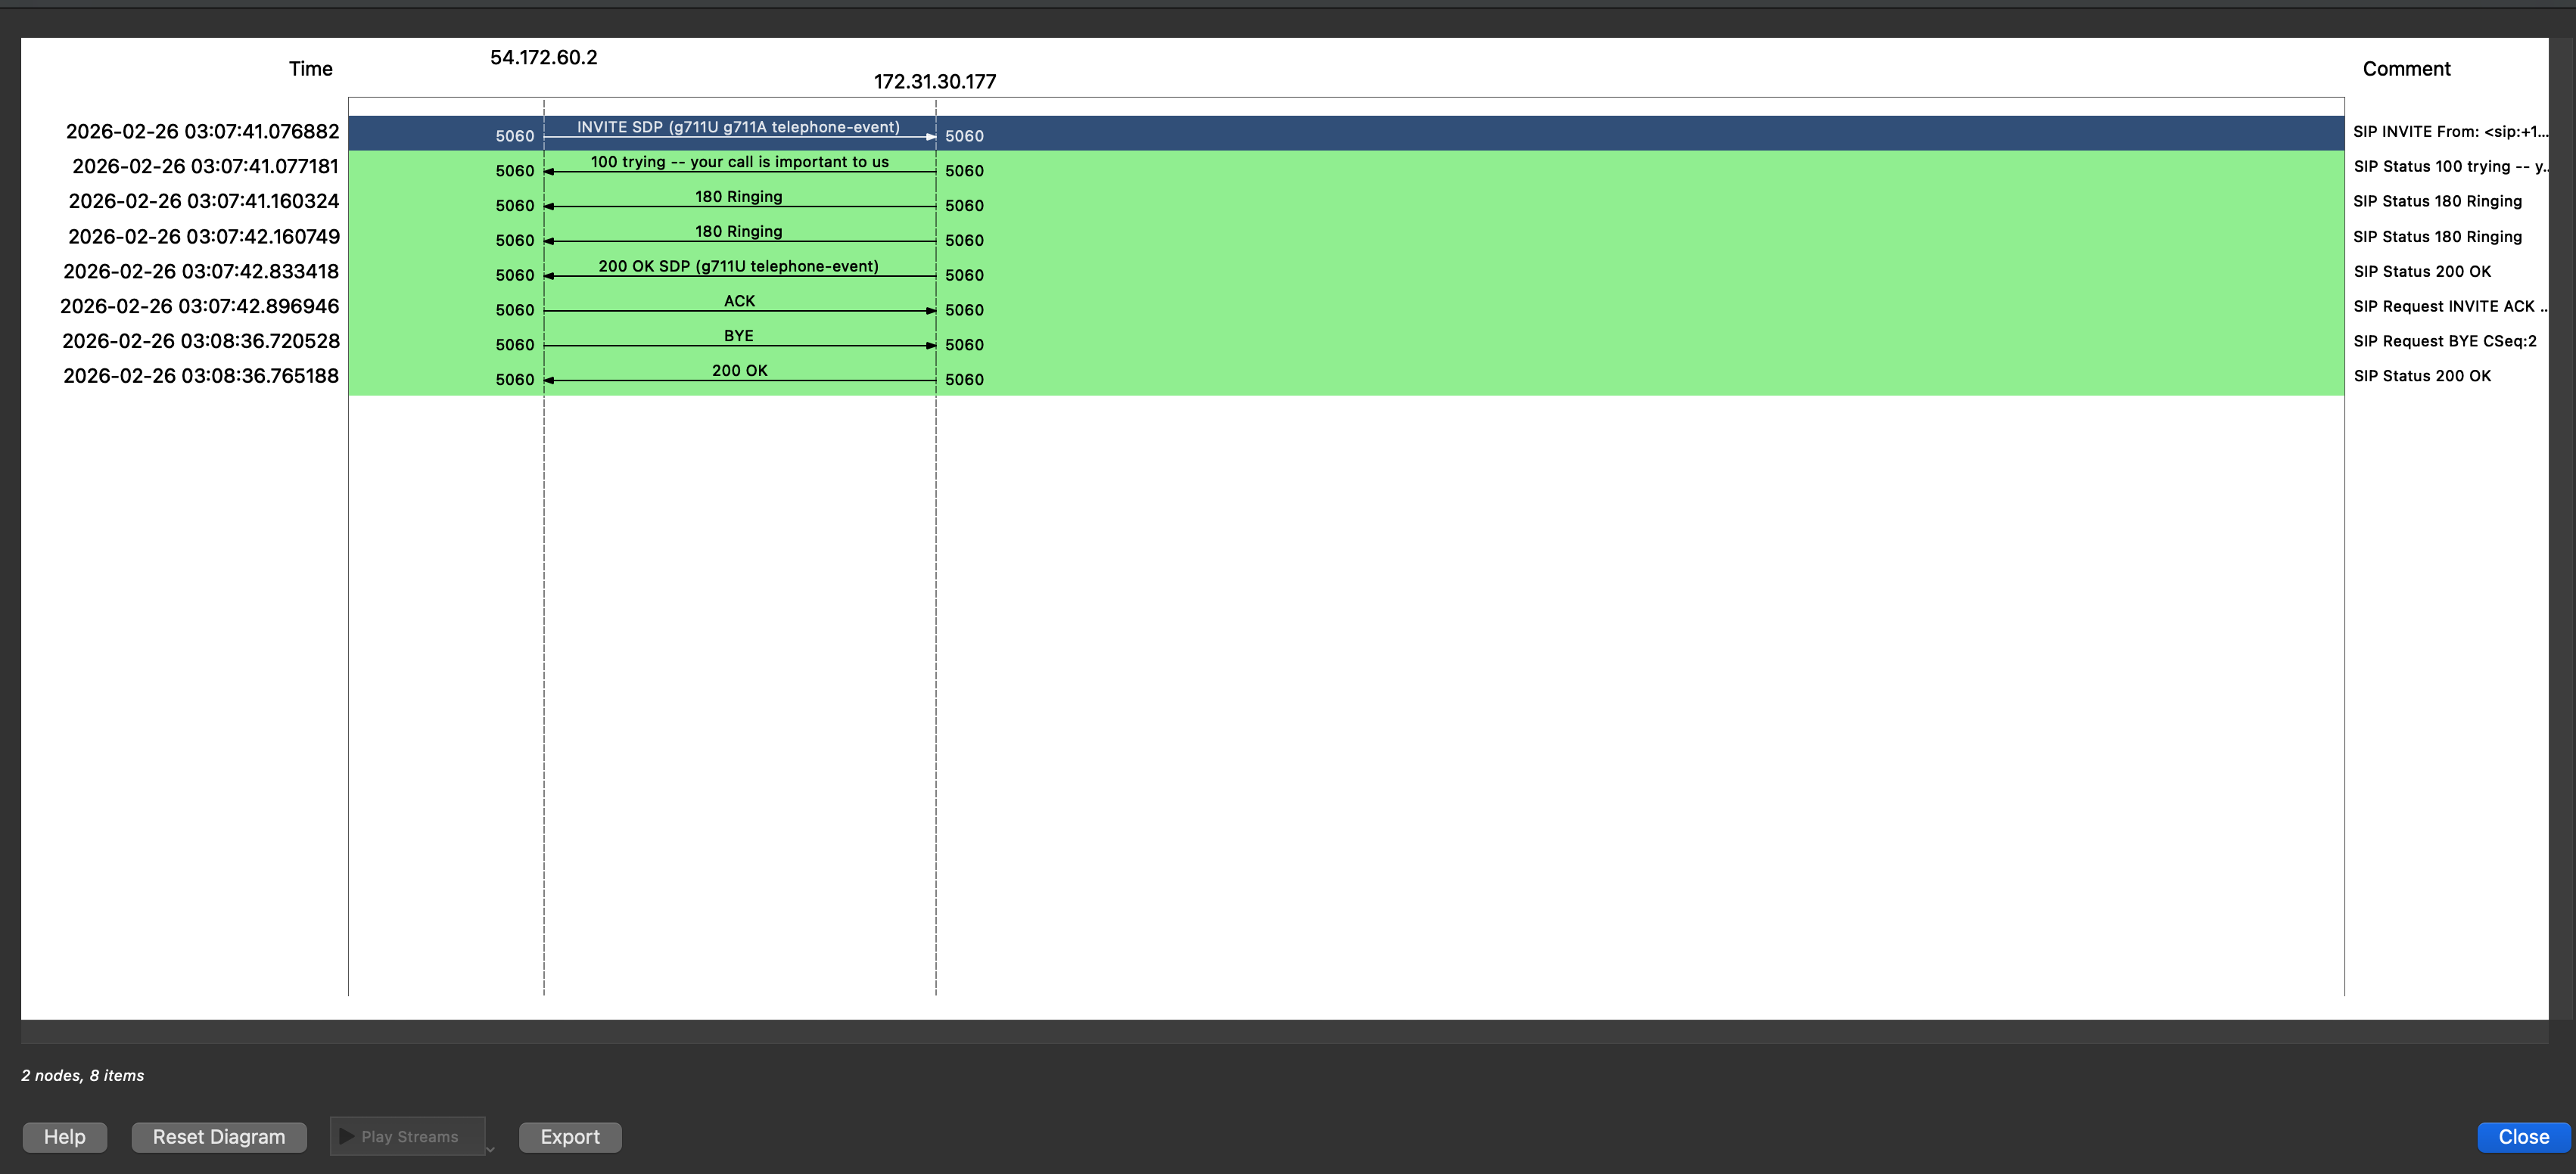Select the ACK message in the diagram

click(740, 305)
